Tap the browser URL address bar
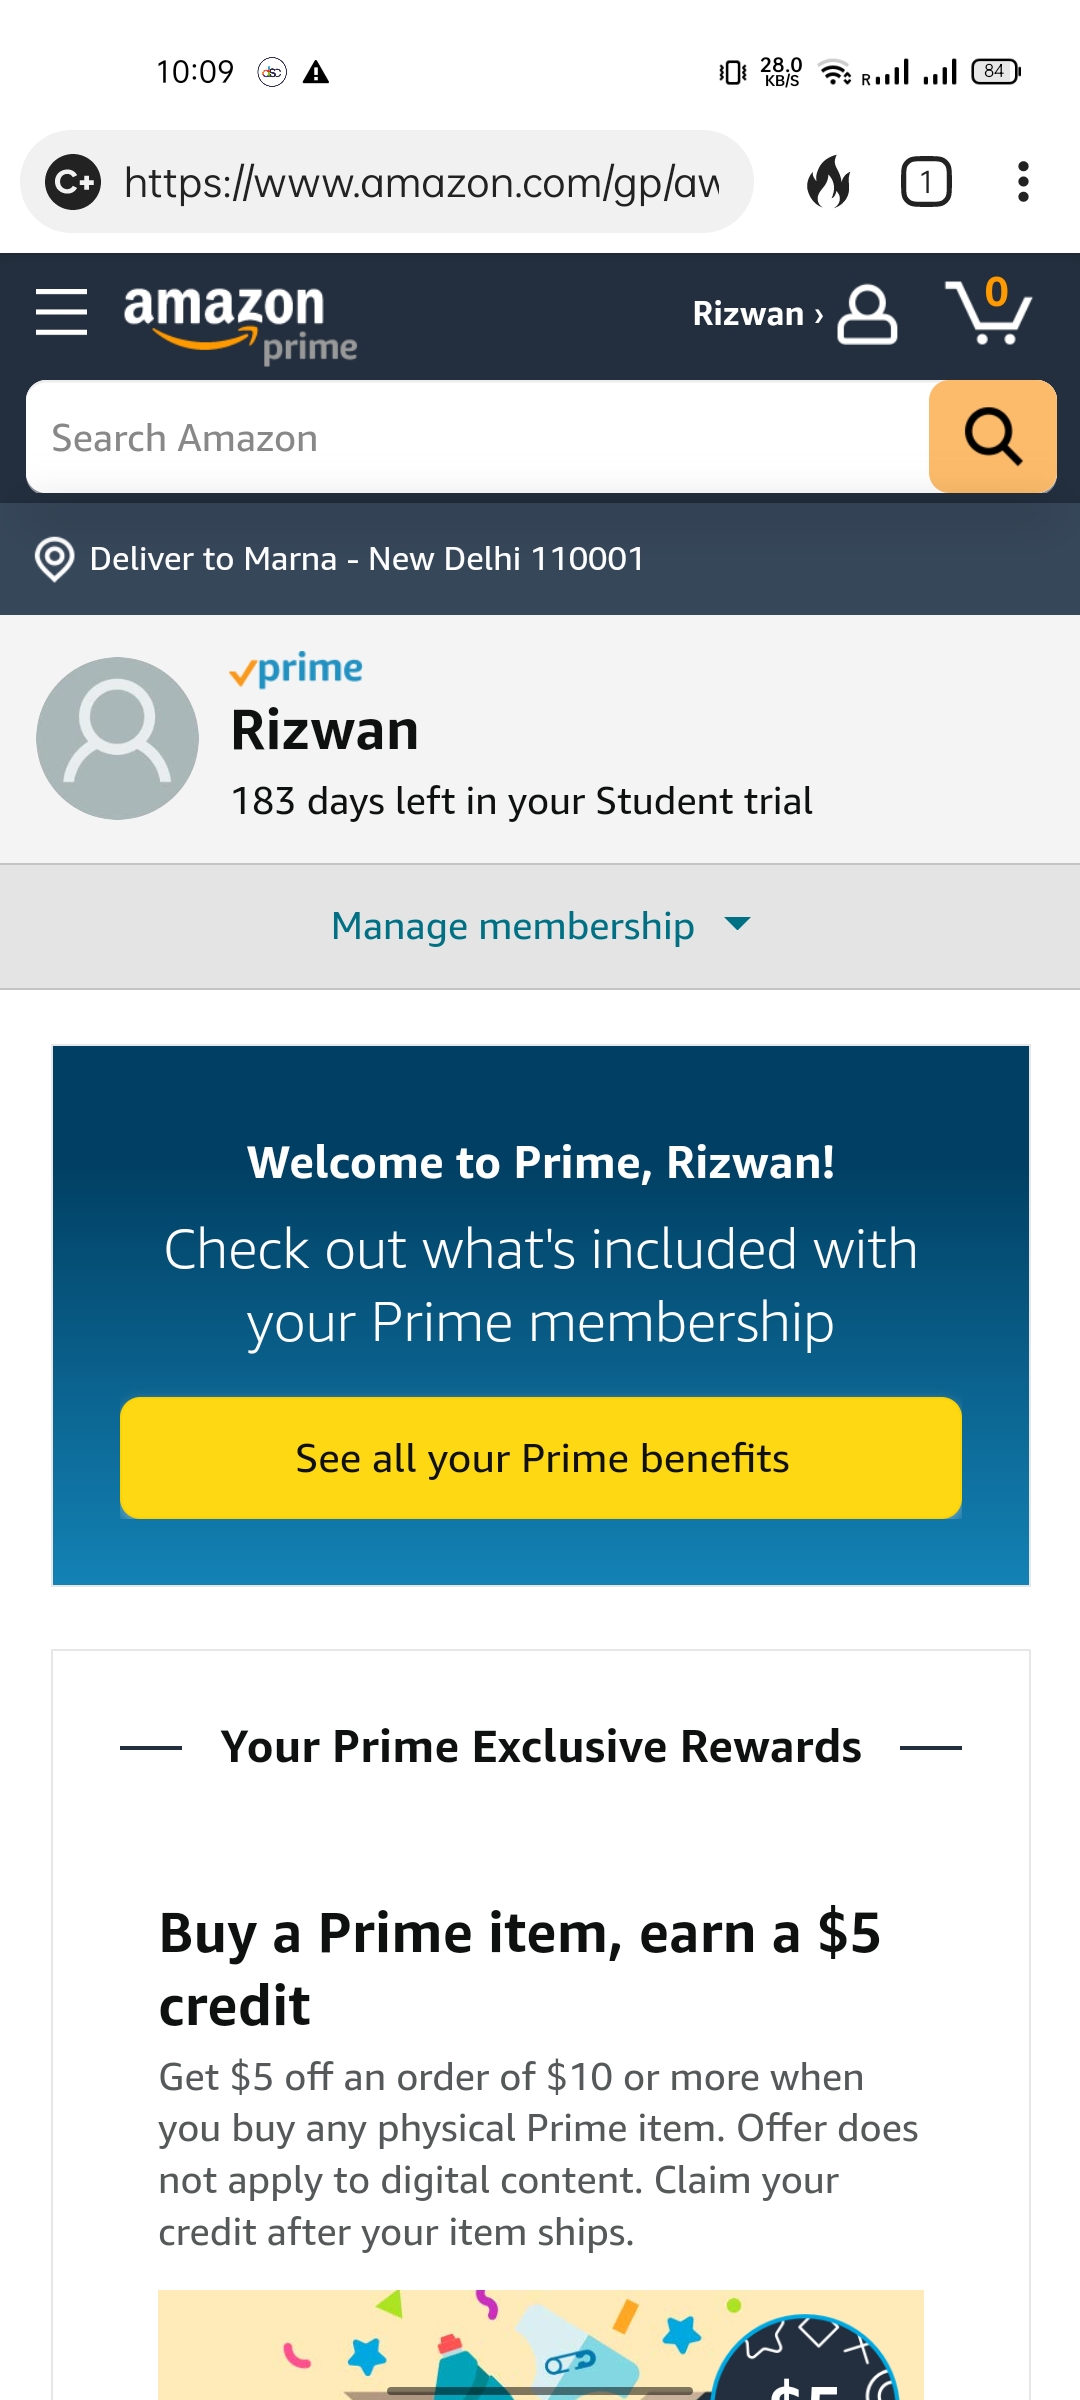The image size is (1080, 2400). click(421, 182)
